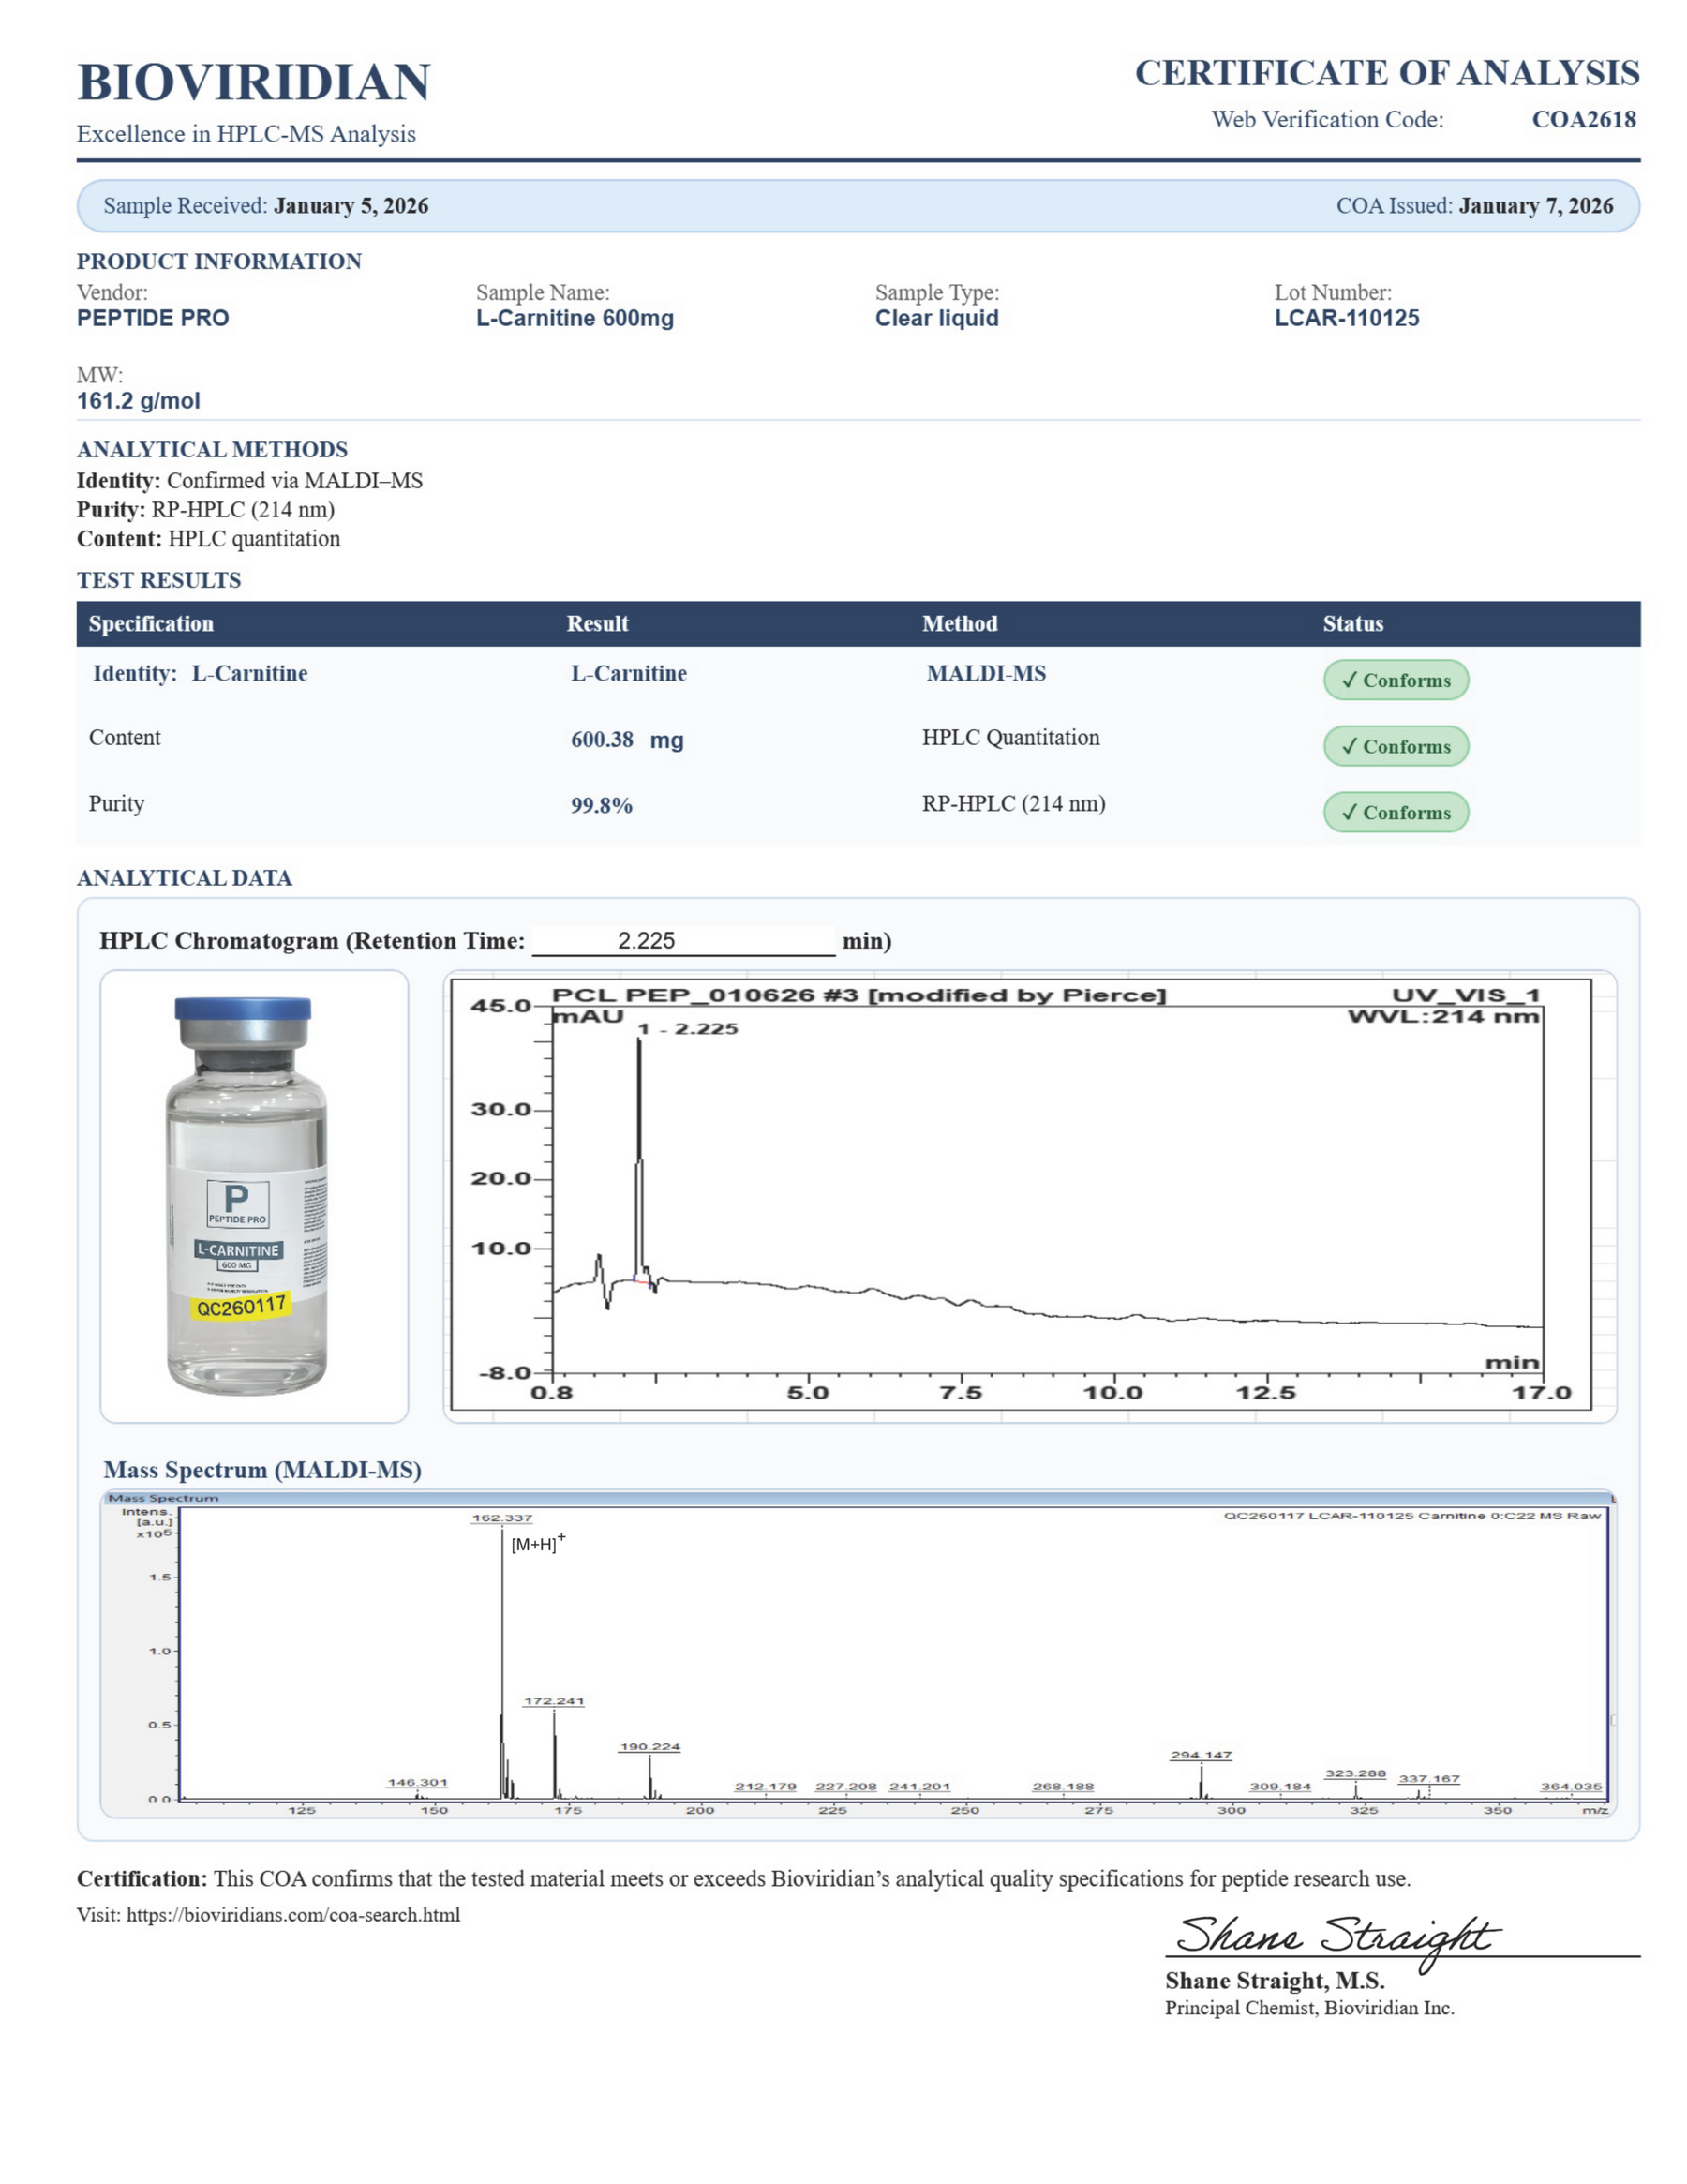Screen dimensions: 1687x2184
Task: Click the QC260117 yellow sticker on vial
Action: (x=241, y=1306)
